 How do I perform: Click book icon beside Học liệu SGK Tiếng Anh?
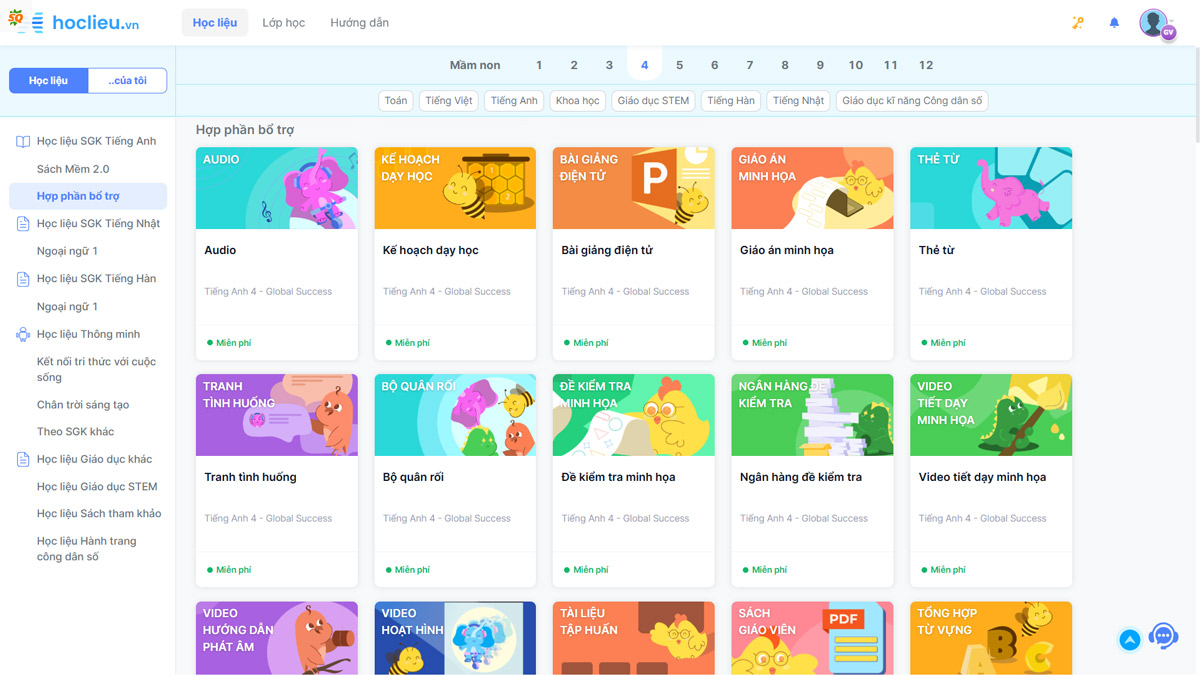(23, 142)
